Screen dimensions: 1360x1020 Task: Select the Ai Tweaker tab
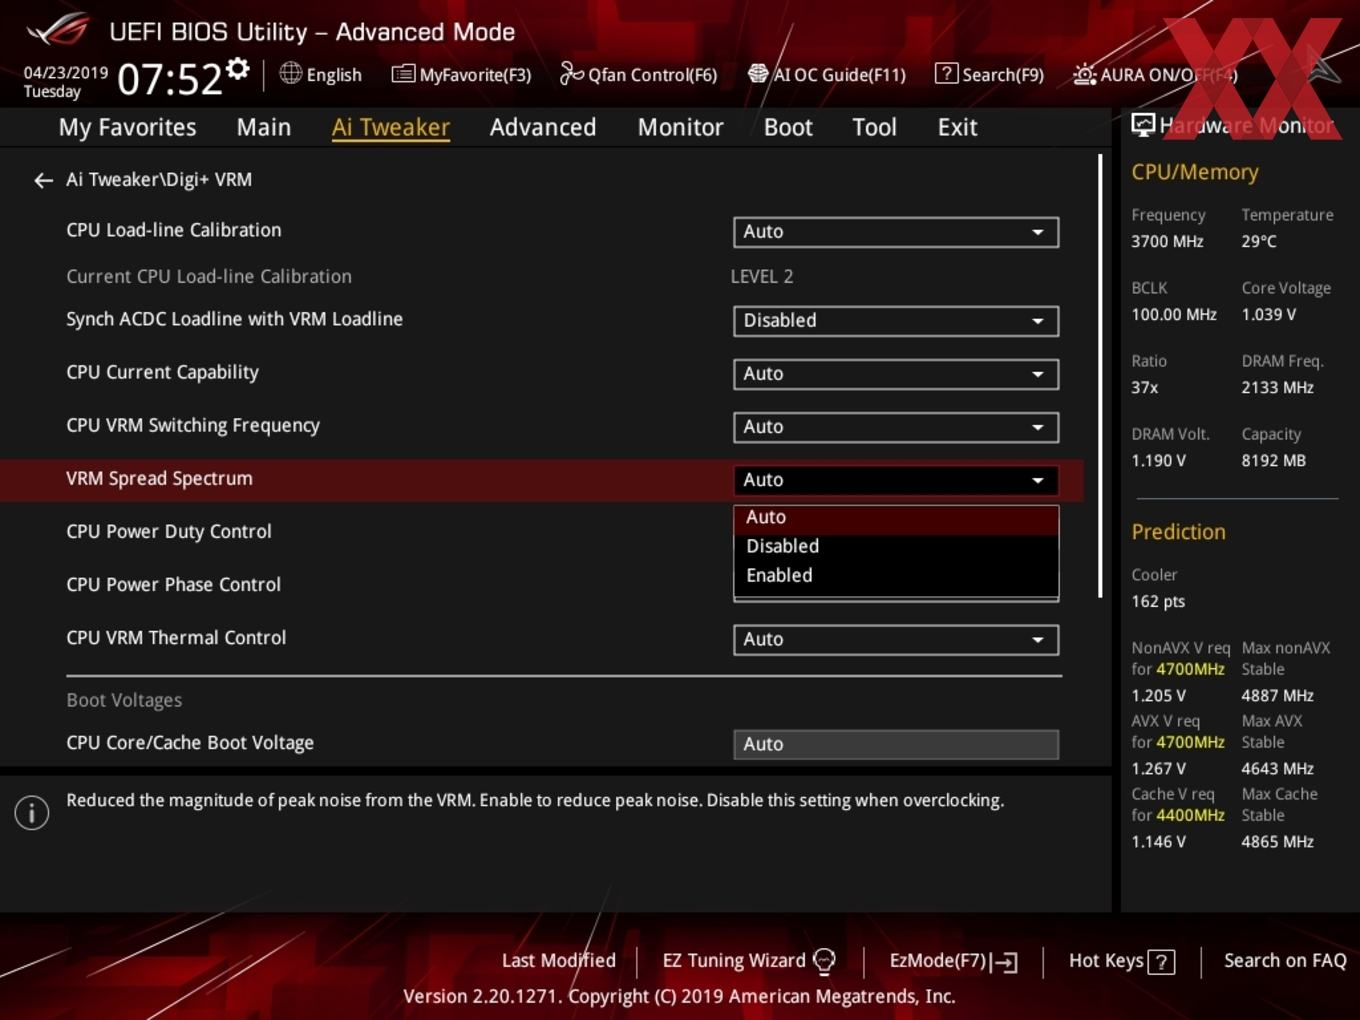(x=391, y=127)
